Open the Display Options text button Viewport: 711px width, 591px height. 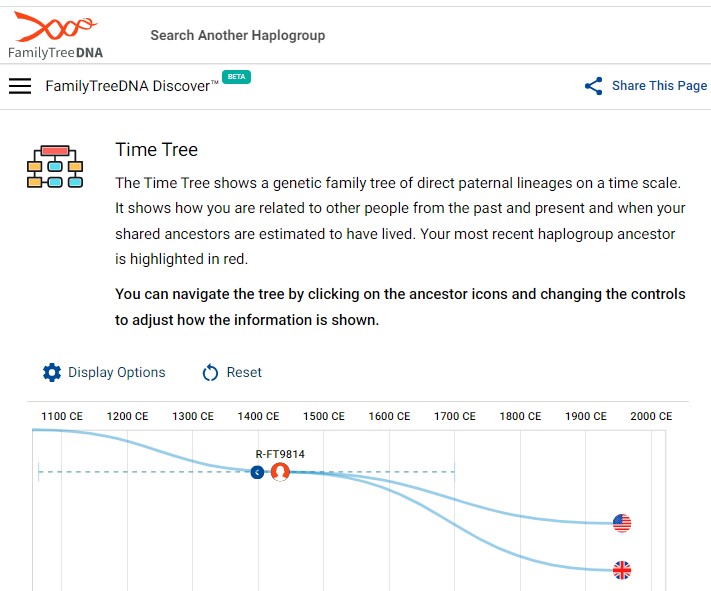(x=116, y=373)
